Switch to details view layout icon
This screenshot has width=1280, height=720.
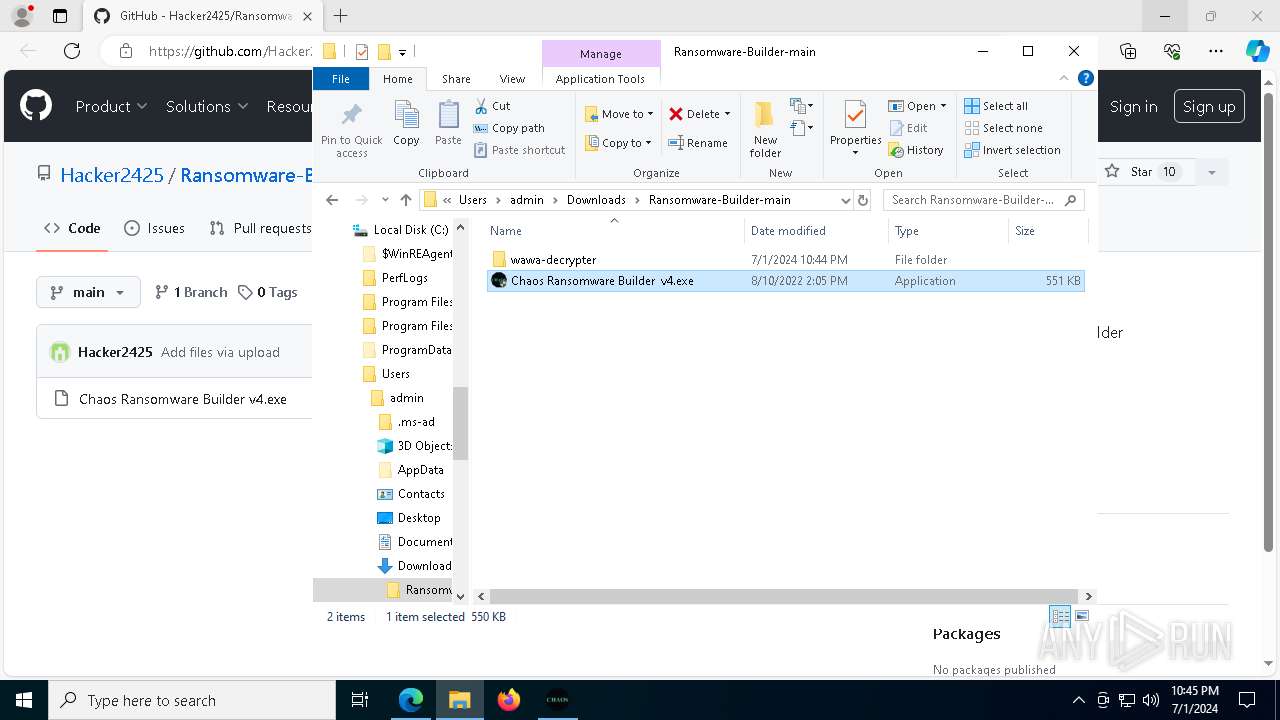click(x=1060, y=616)
